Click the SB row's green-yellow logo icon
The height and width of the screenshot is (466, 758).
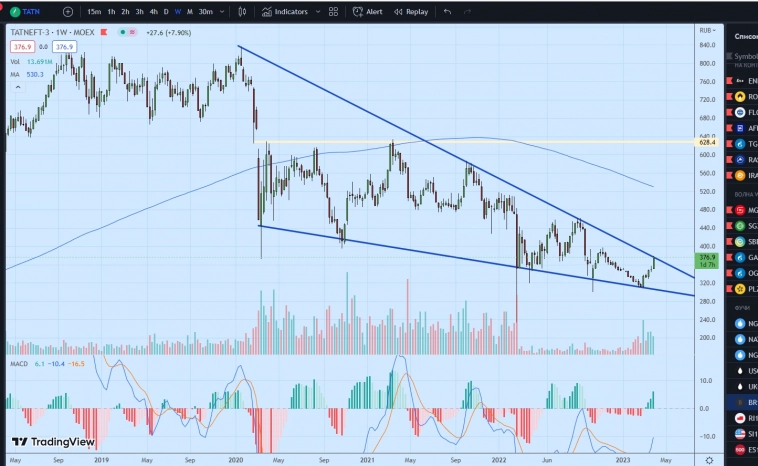click(740, 241)
